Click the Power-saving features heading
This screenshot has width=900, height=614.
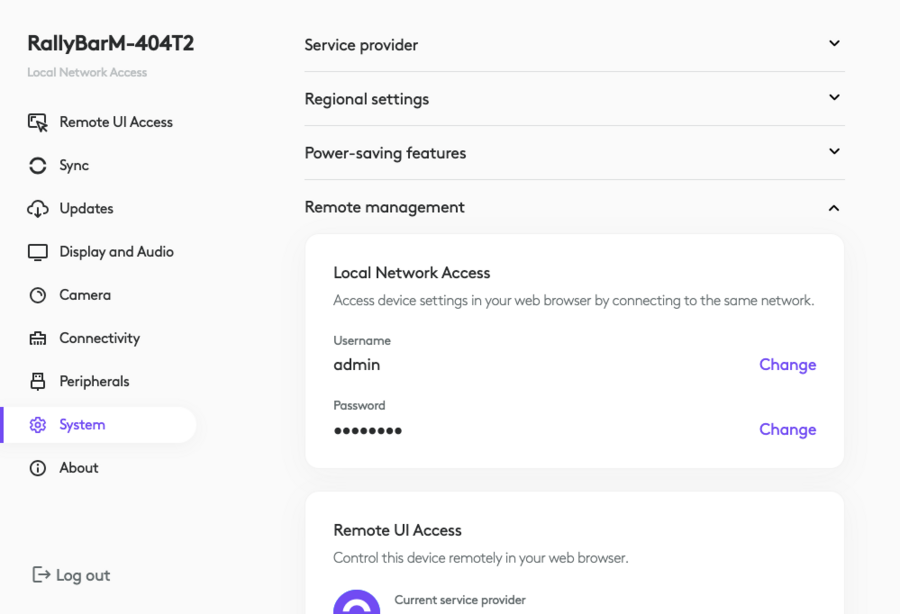coord(385,153)
